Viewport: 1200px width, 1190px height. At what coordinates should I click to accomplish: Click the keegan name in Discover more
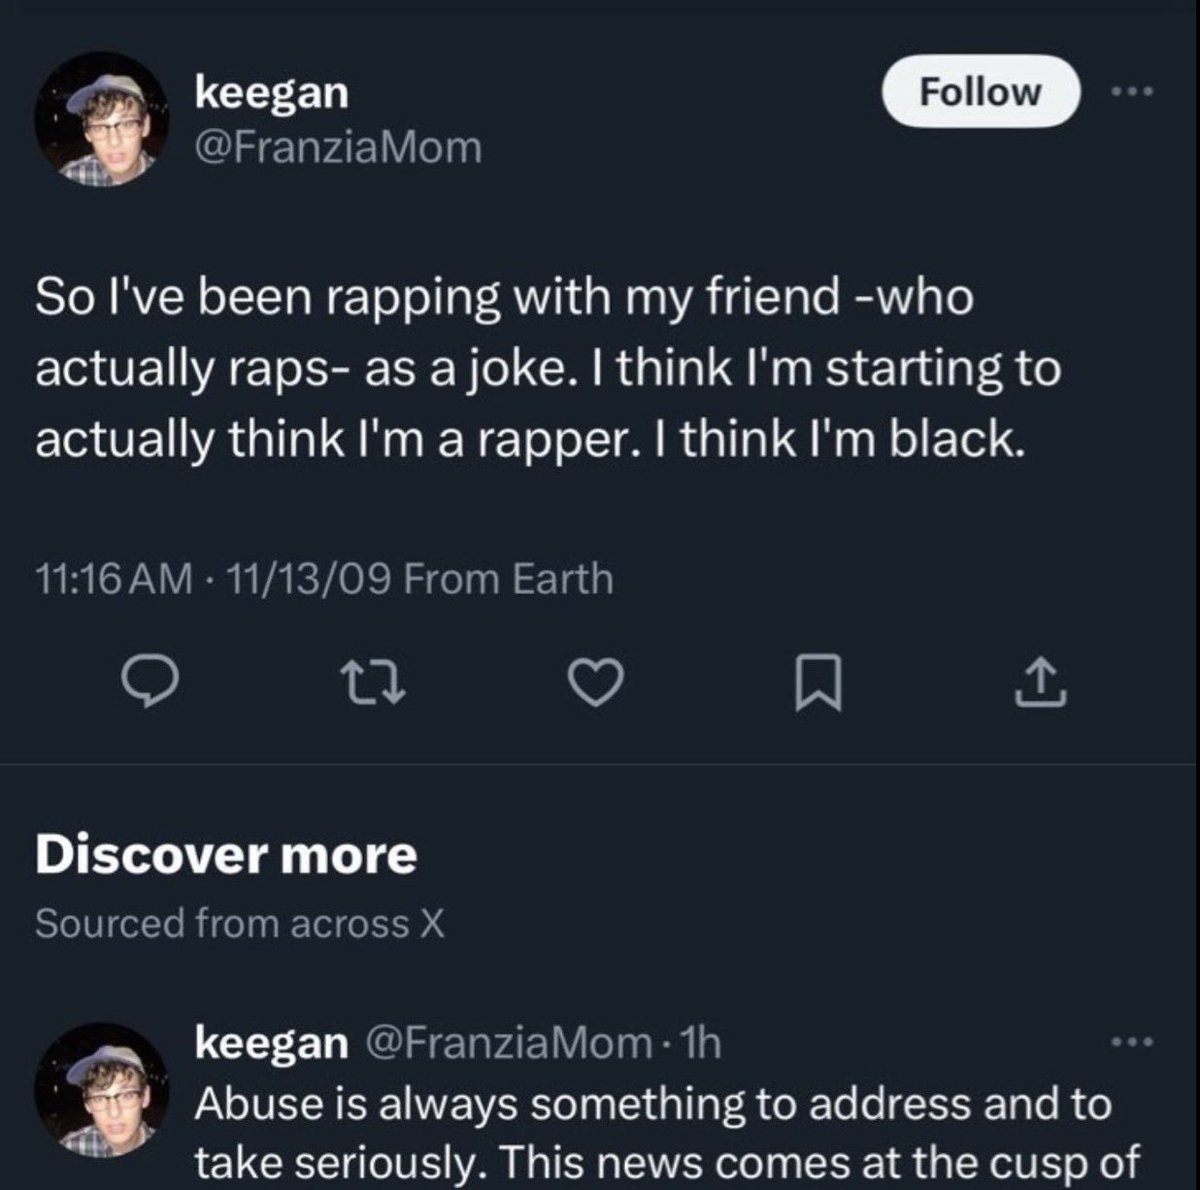(x=271, y=1044)
